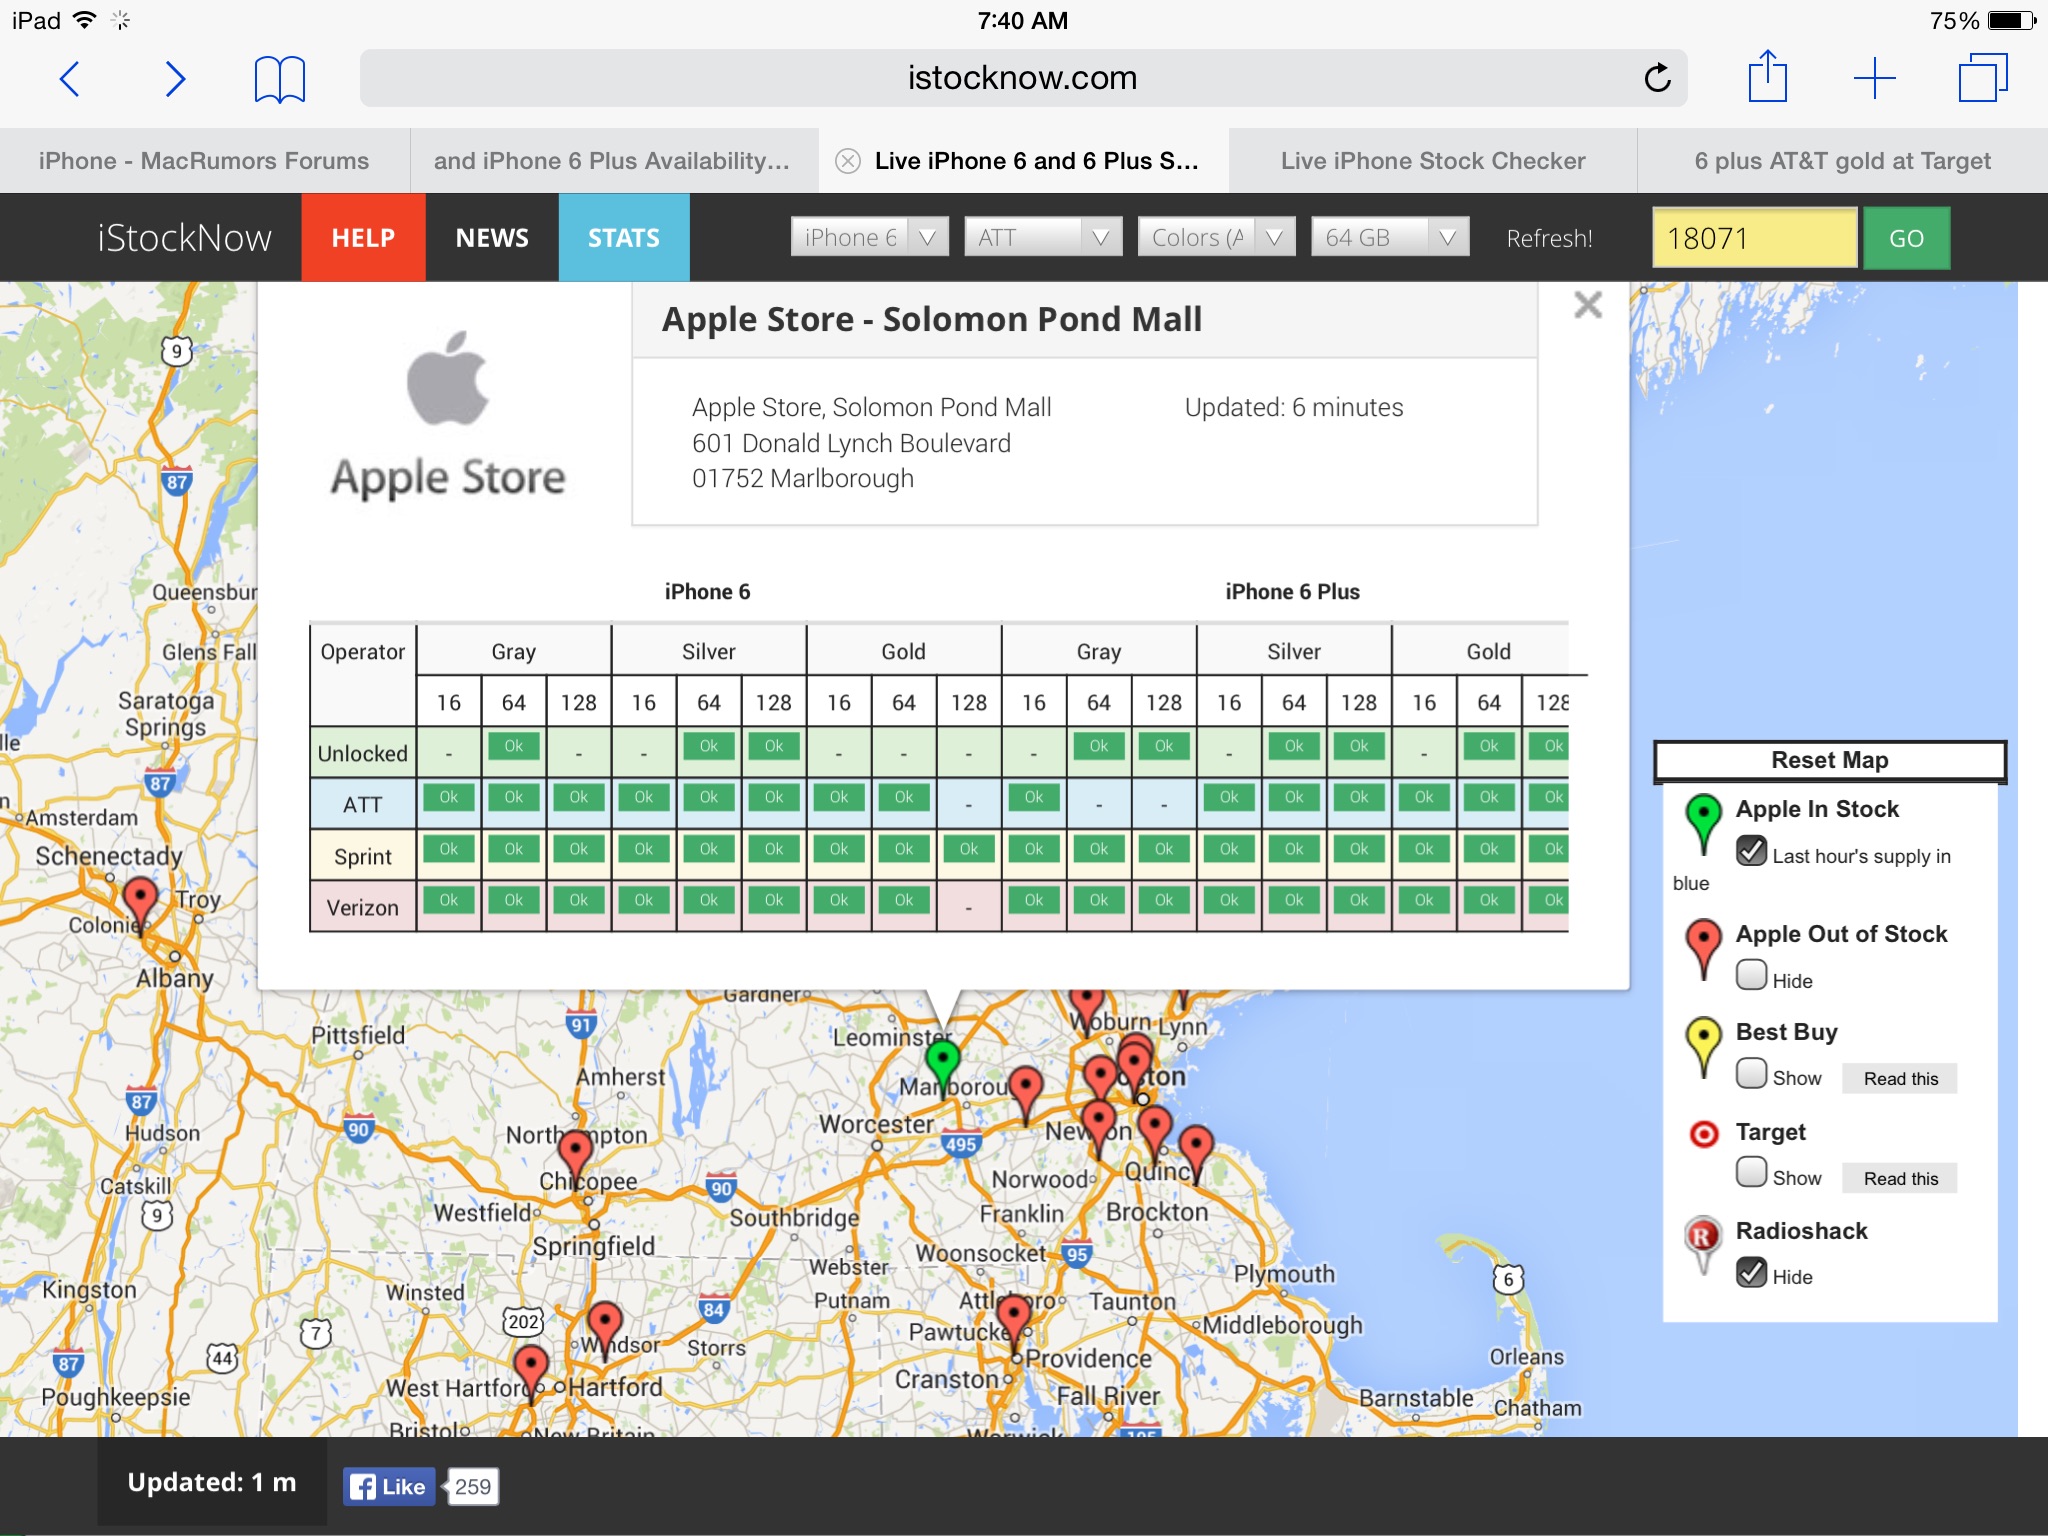Reload the page with the refresh icon
The image size is (2048, 1536).
tap(1657, 78)
